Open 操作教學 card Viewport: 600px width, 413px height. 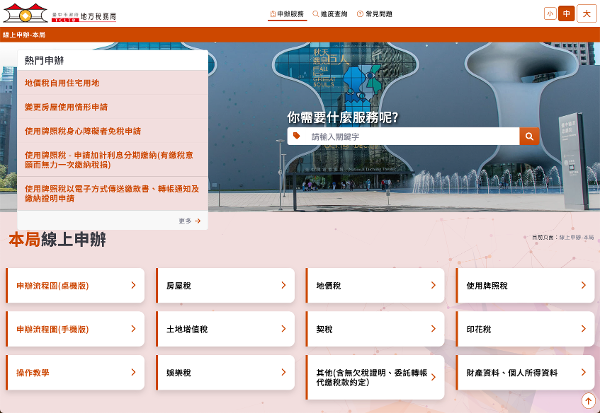click(x=72, y=372)
